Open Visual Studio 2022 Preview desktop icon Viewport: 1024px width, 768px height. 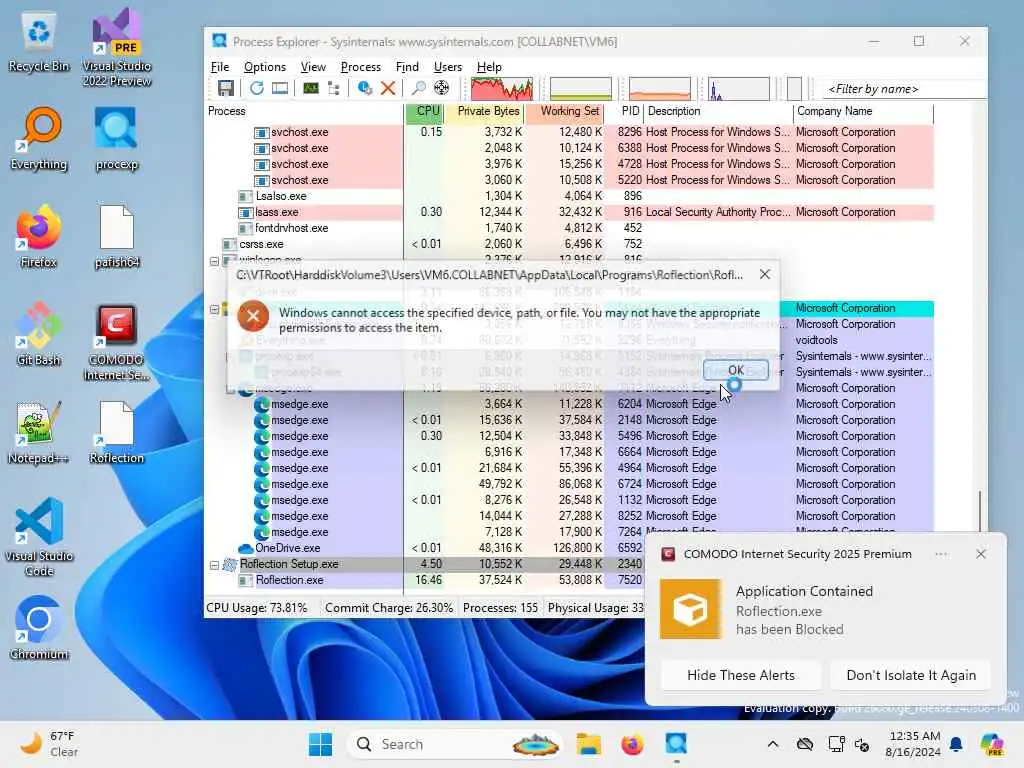pos(117,47)
